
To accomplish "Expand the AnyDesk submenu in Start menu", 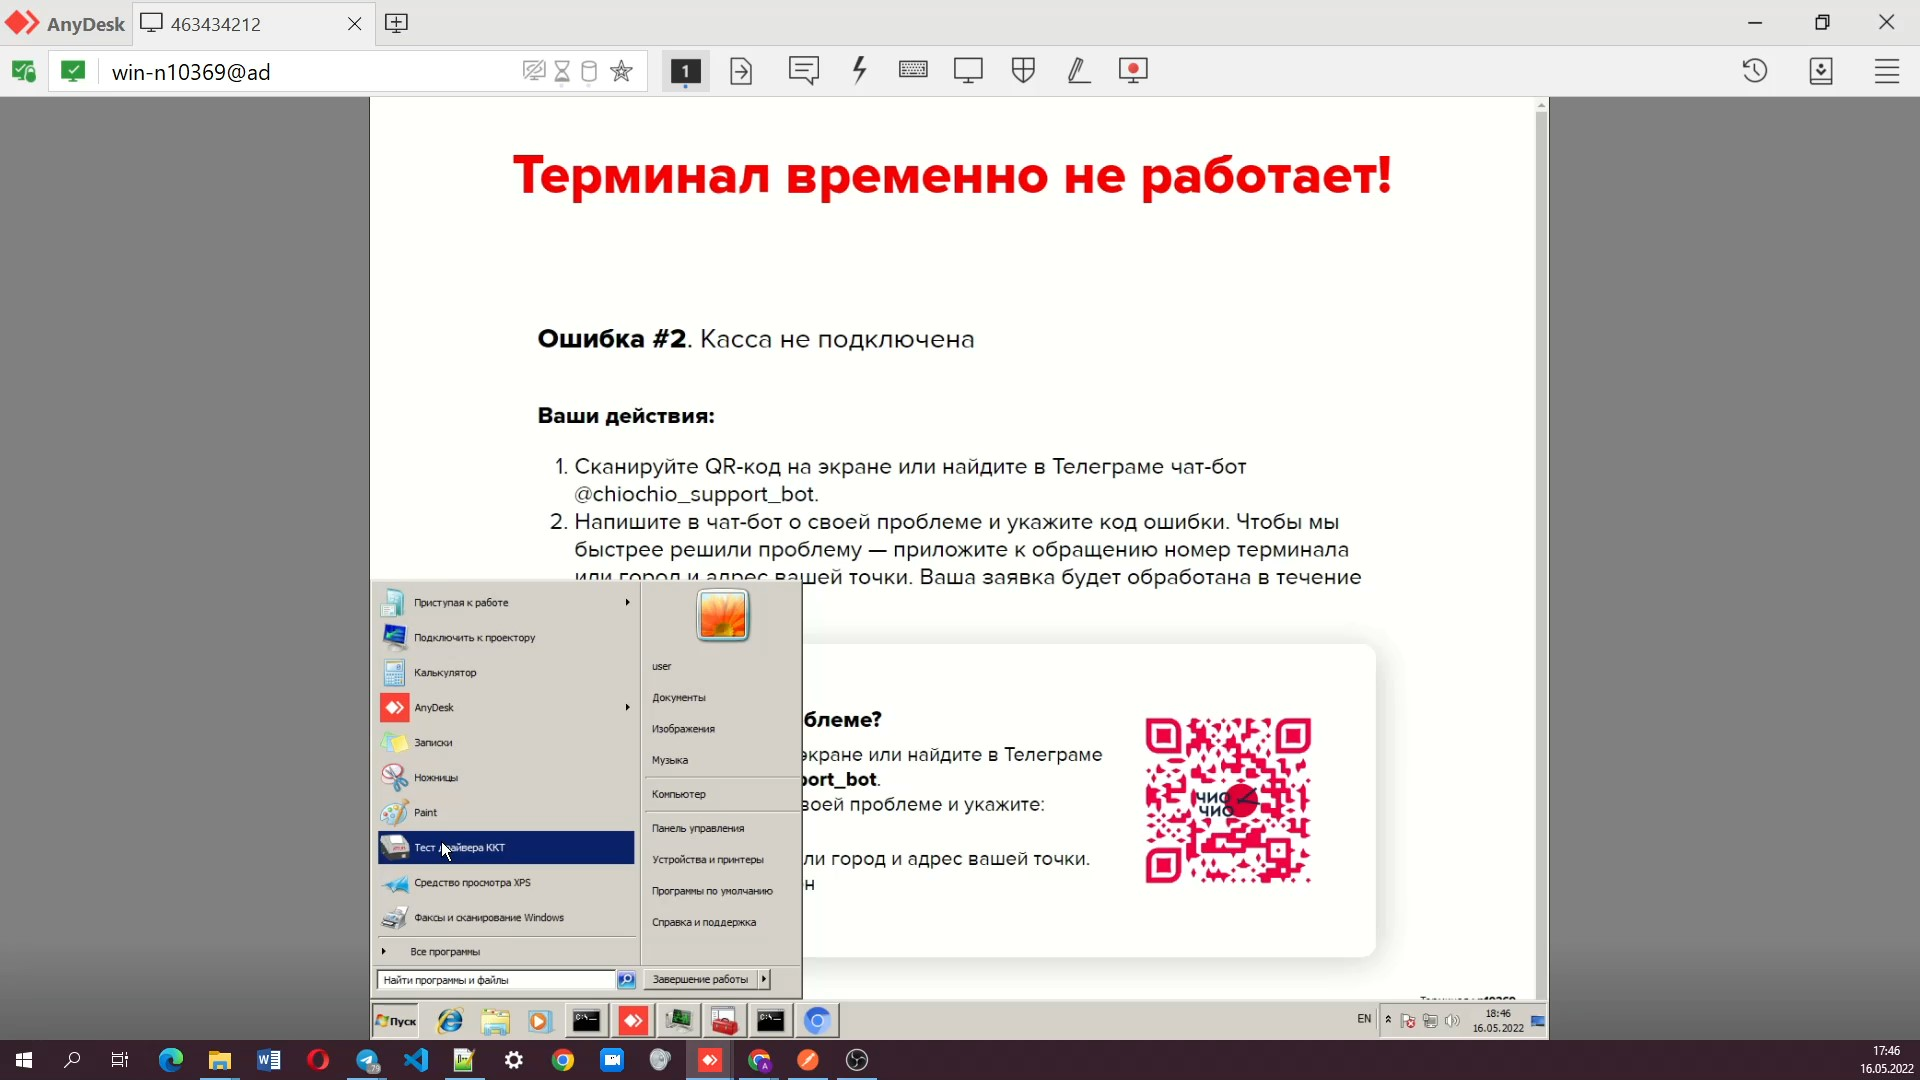I will (x=625, y=707).
